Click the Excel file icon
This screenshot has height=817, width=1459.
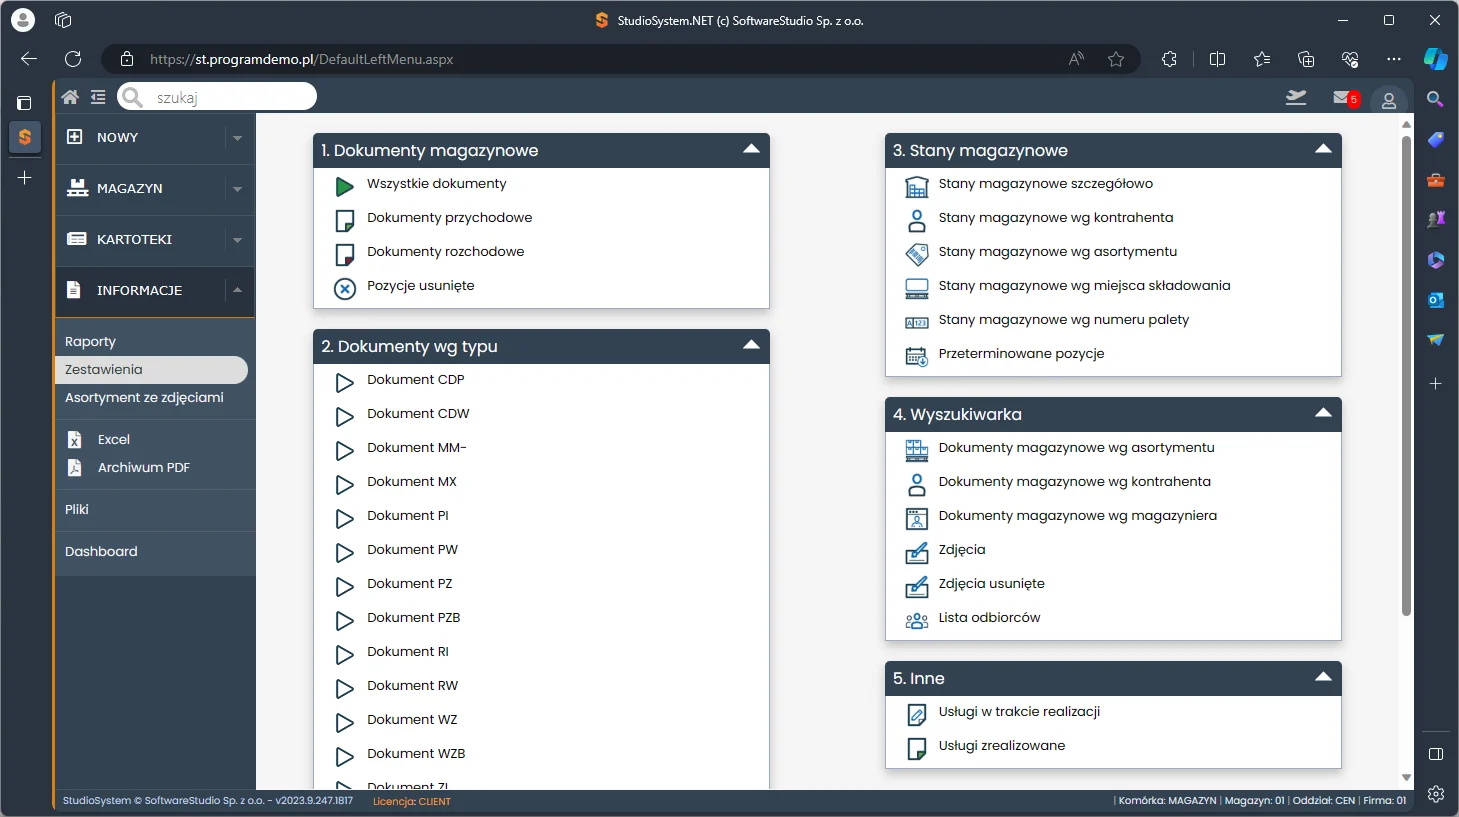click(74, 440)
